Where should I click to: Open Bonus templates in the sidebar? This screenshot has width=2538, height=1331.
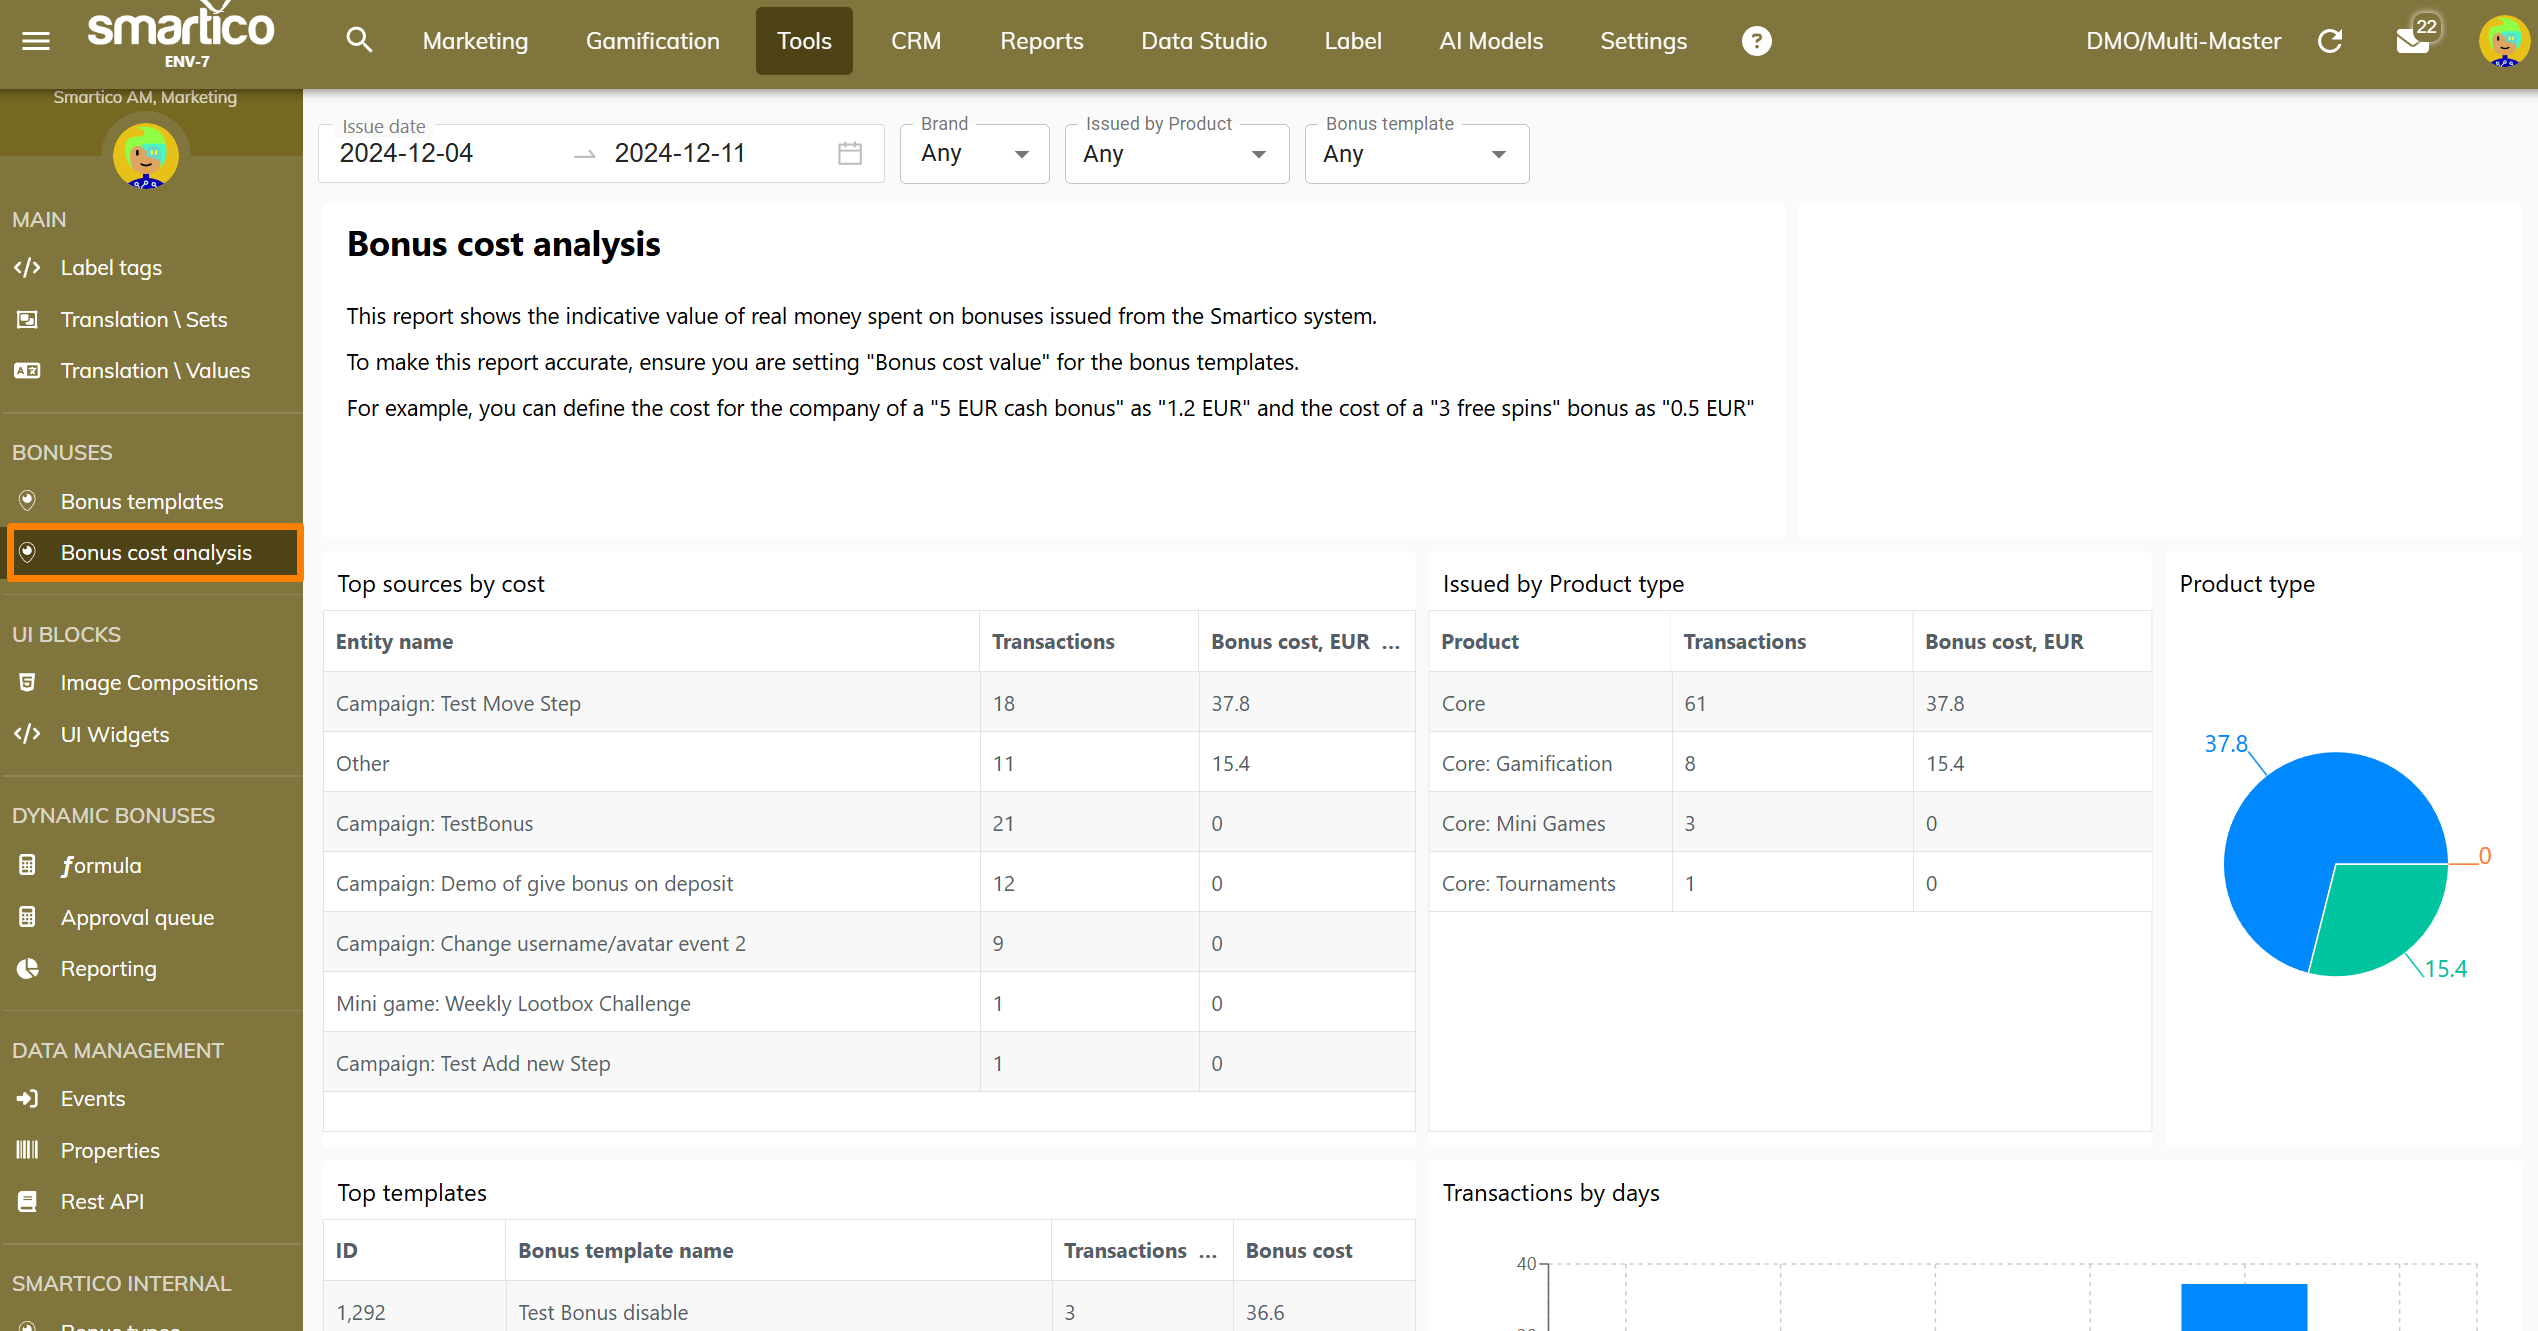[x=141, y=501]
